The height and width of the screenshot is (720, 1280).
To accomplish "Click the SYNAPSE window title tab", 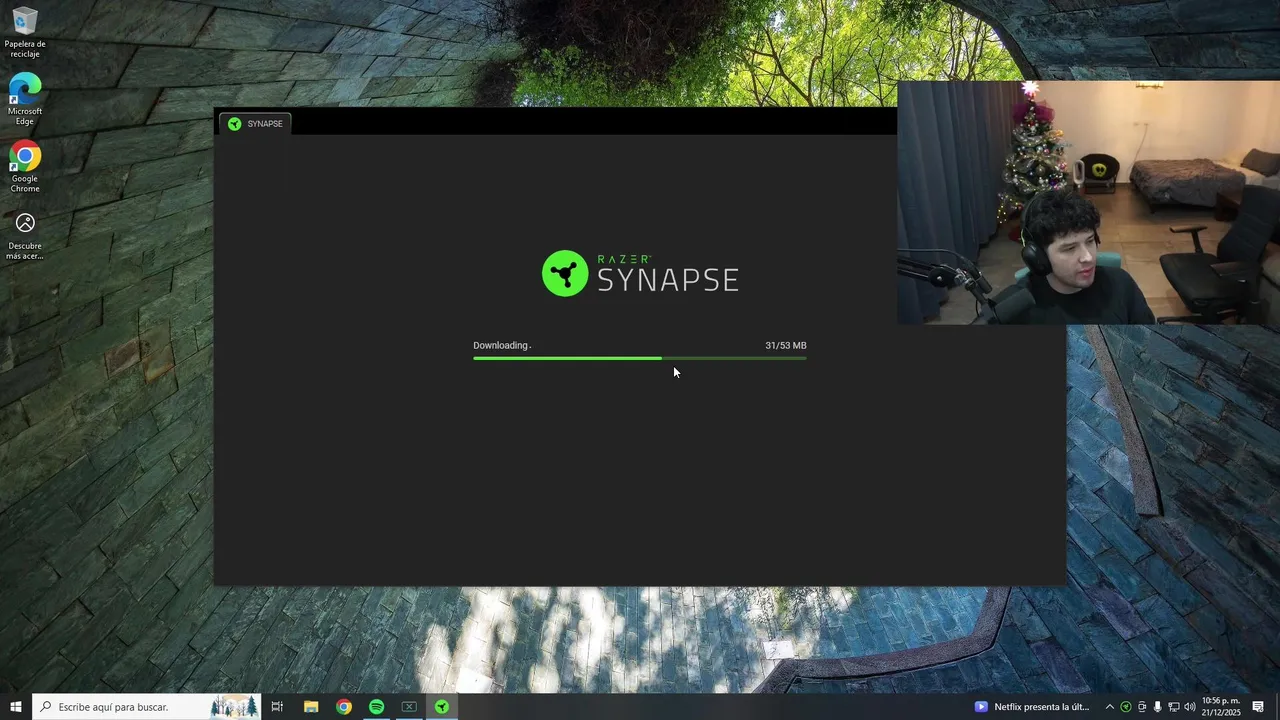I will pyautogui.click(x=255, y=123).
